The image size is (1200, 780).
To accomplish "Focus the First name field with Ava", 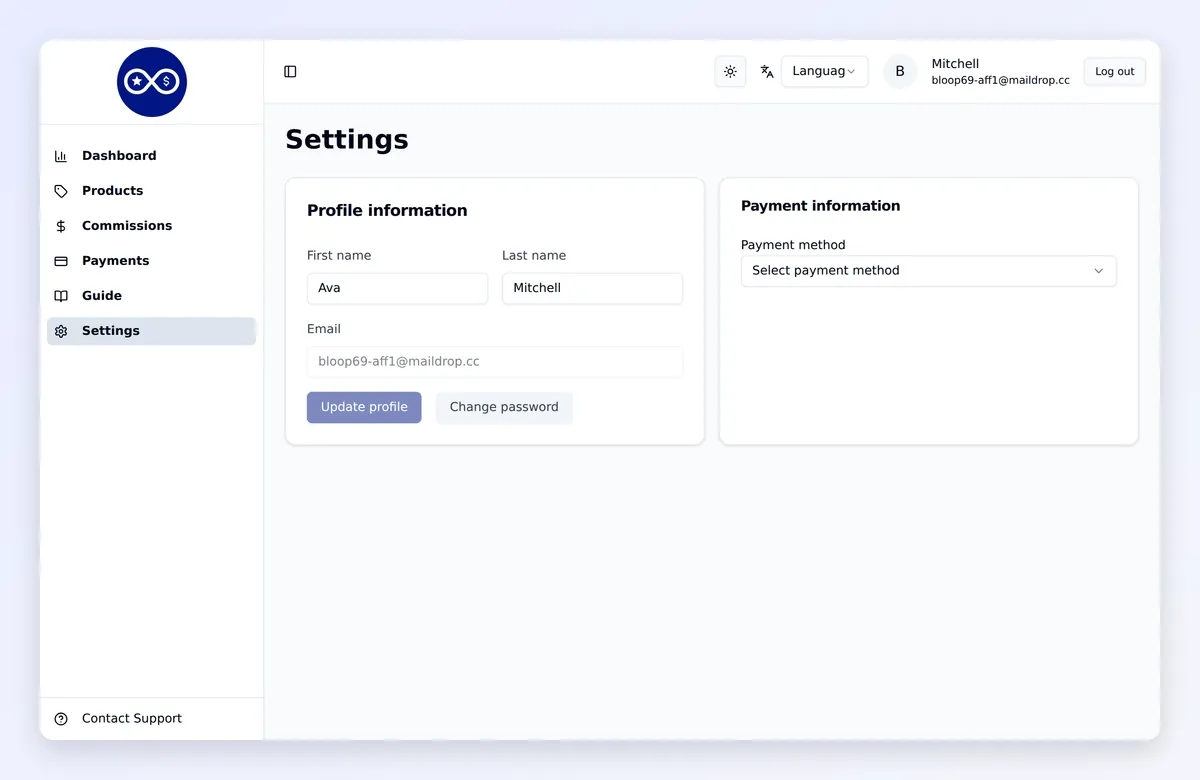I will (397, 288).
